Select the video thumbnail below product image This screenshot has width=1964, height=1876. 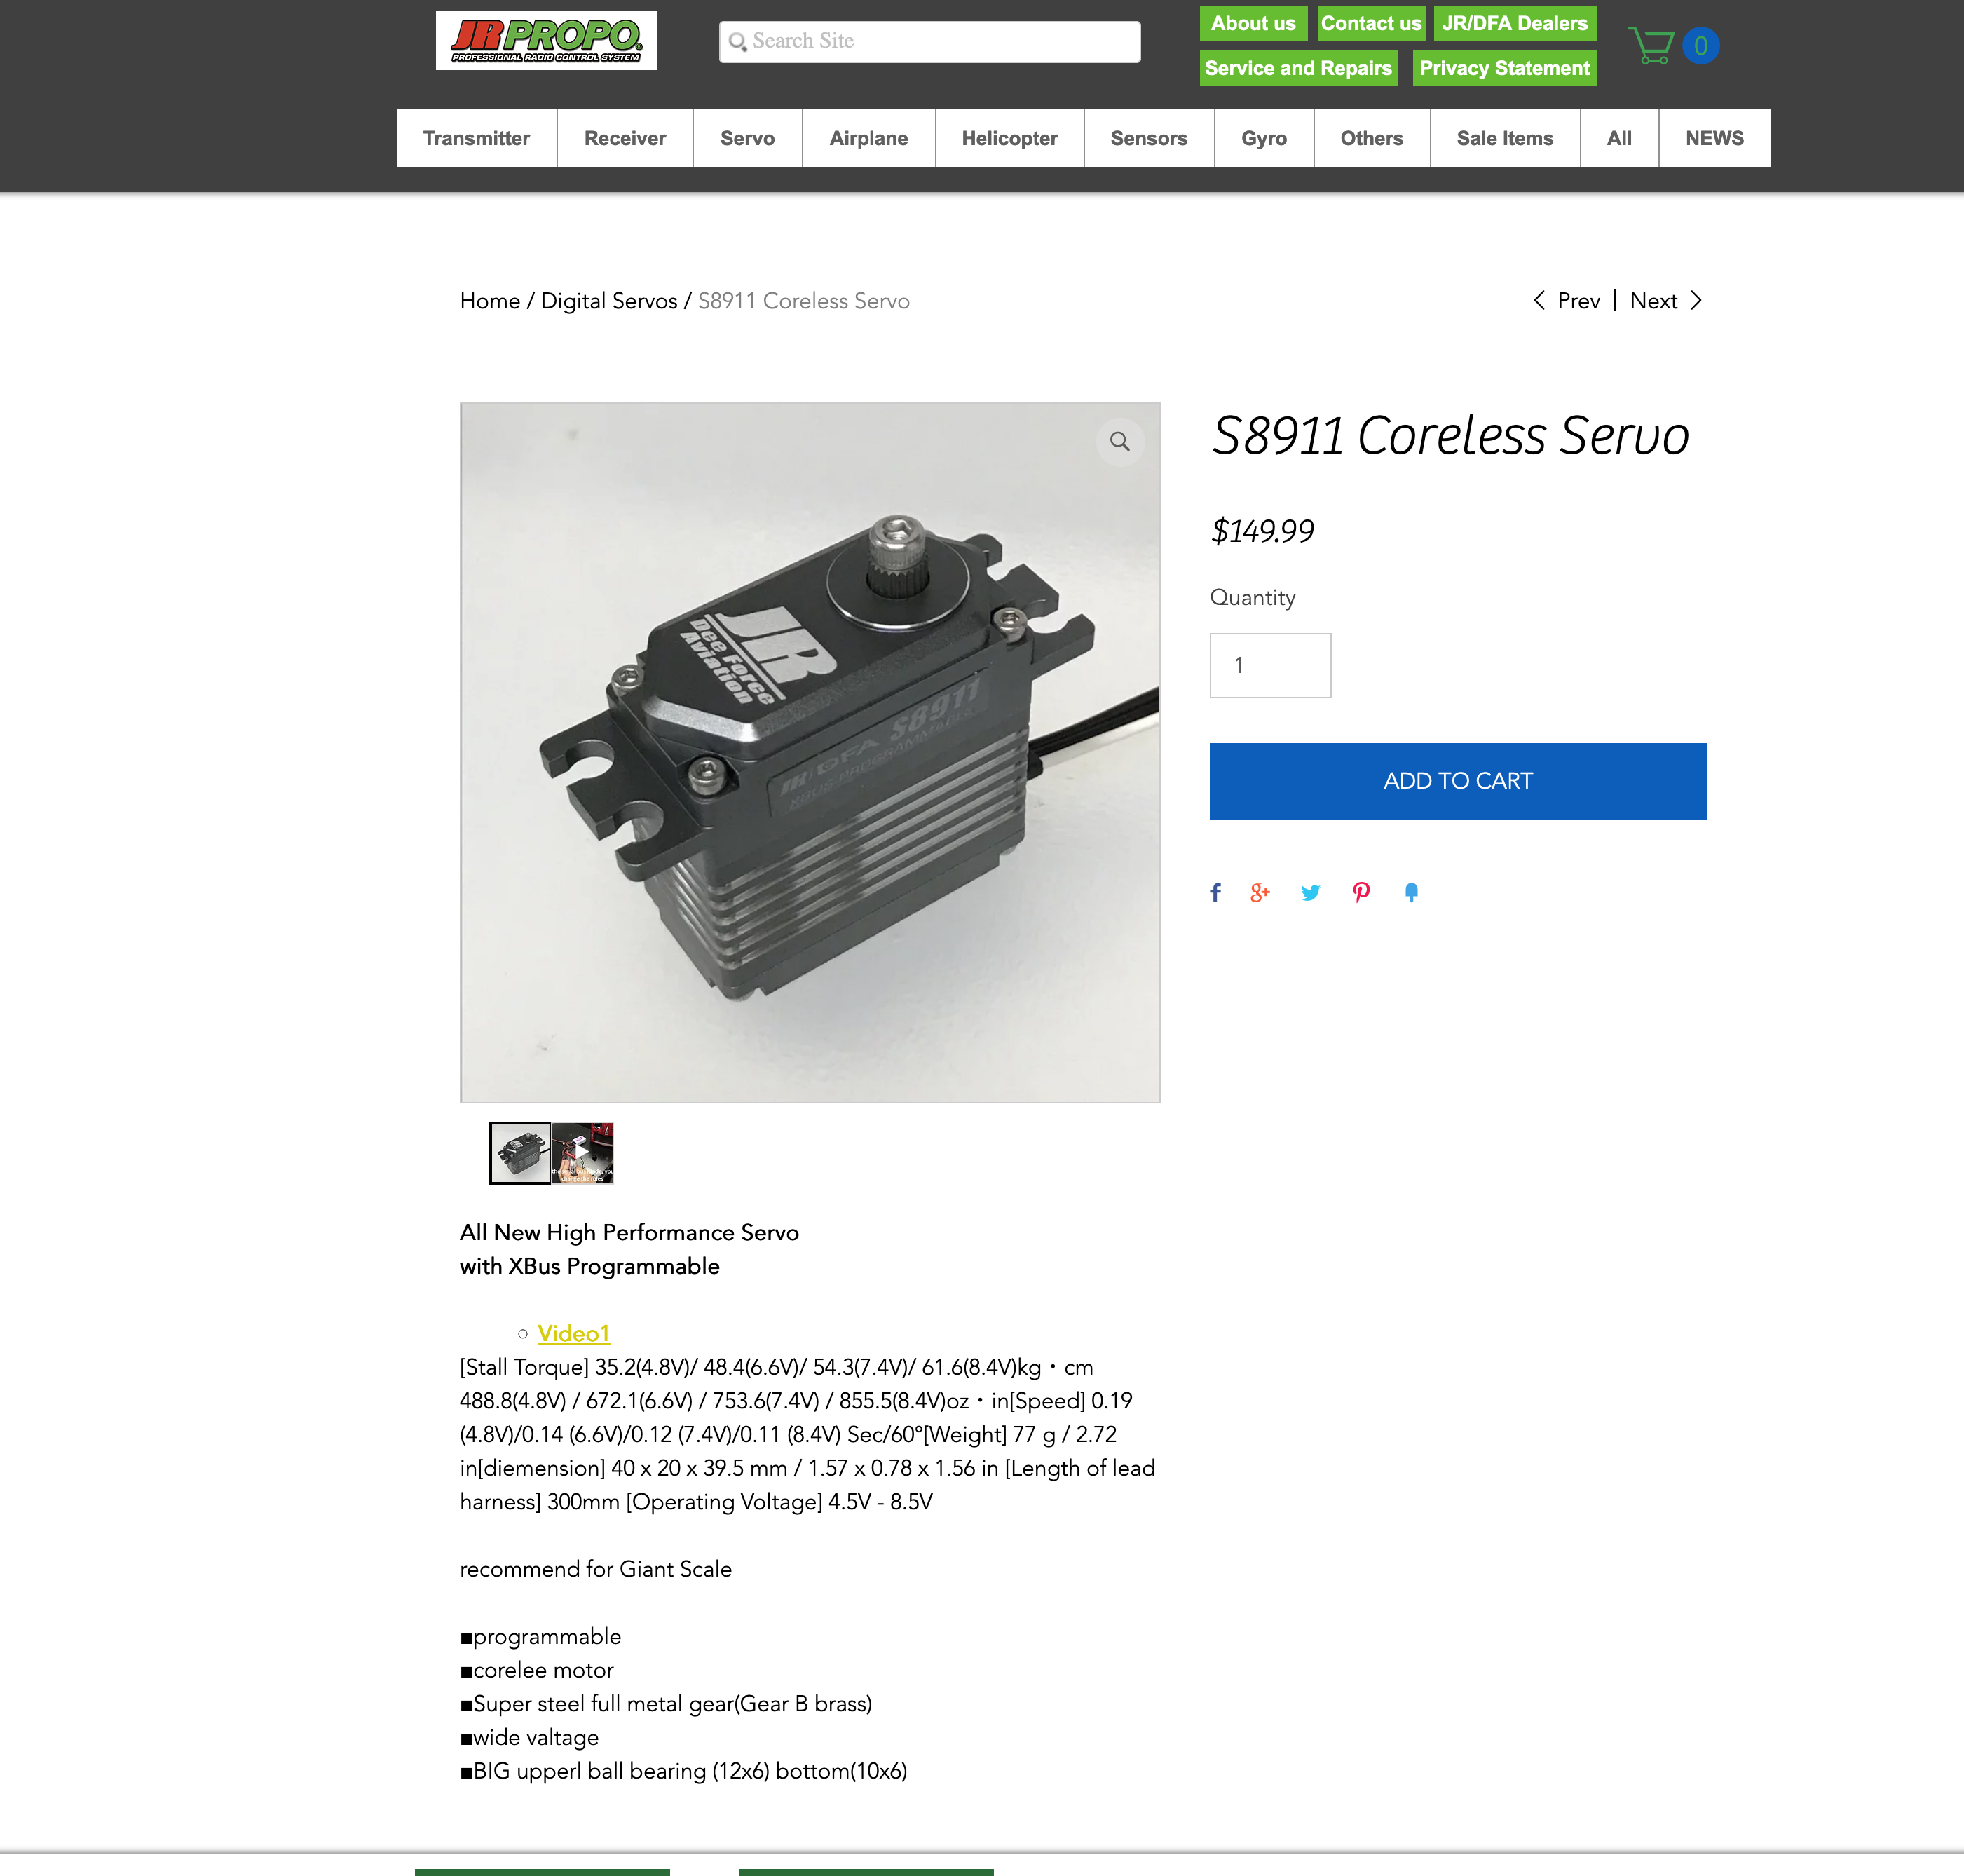(x=582, y=1153)
